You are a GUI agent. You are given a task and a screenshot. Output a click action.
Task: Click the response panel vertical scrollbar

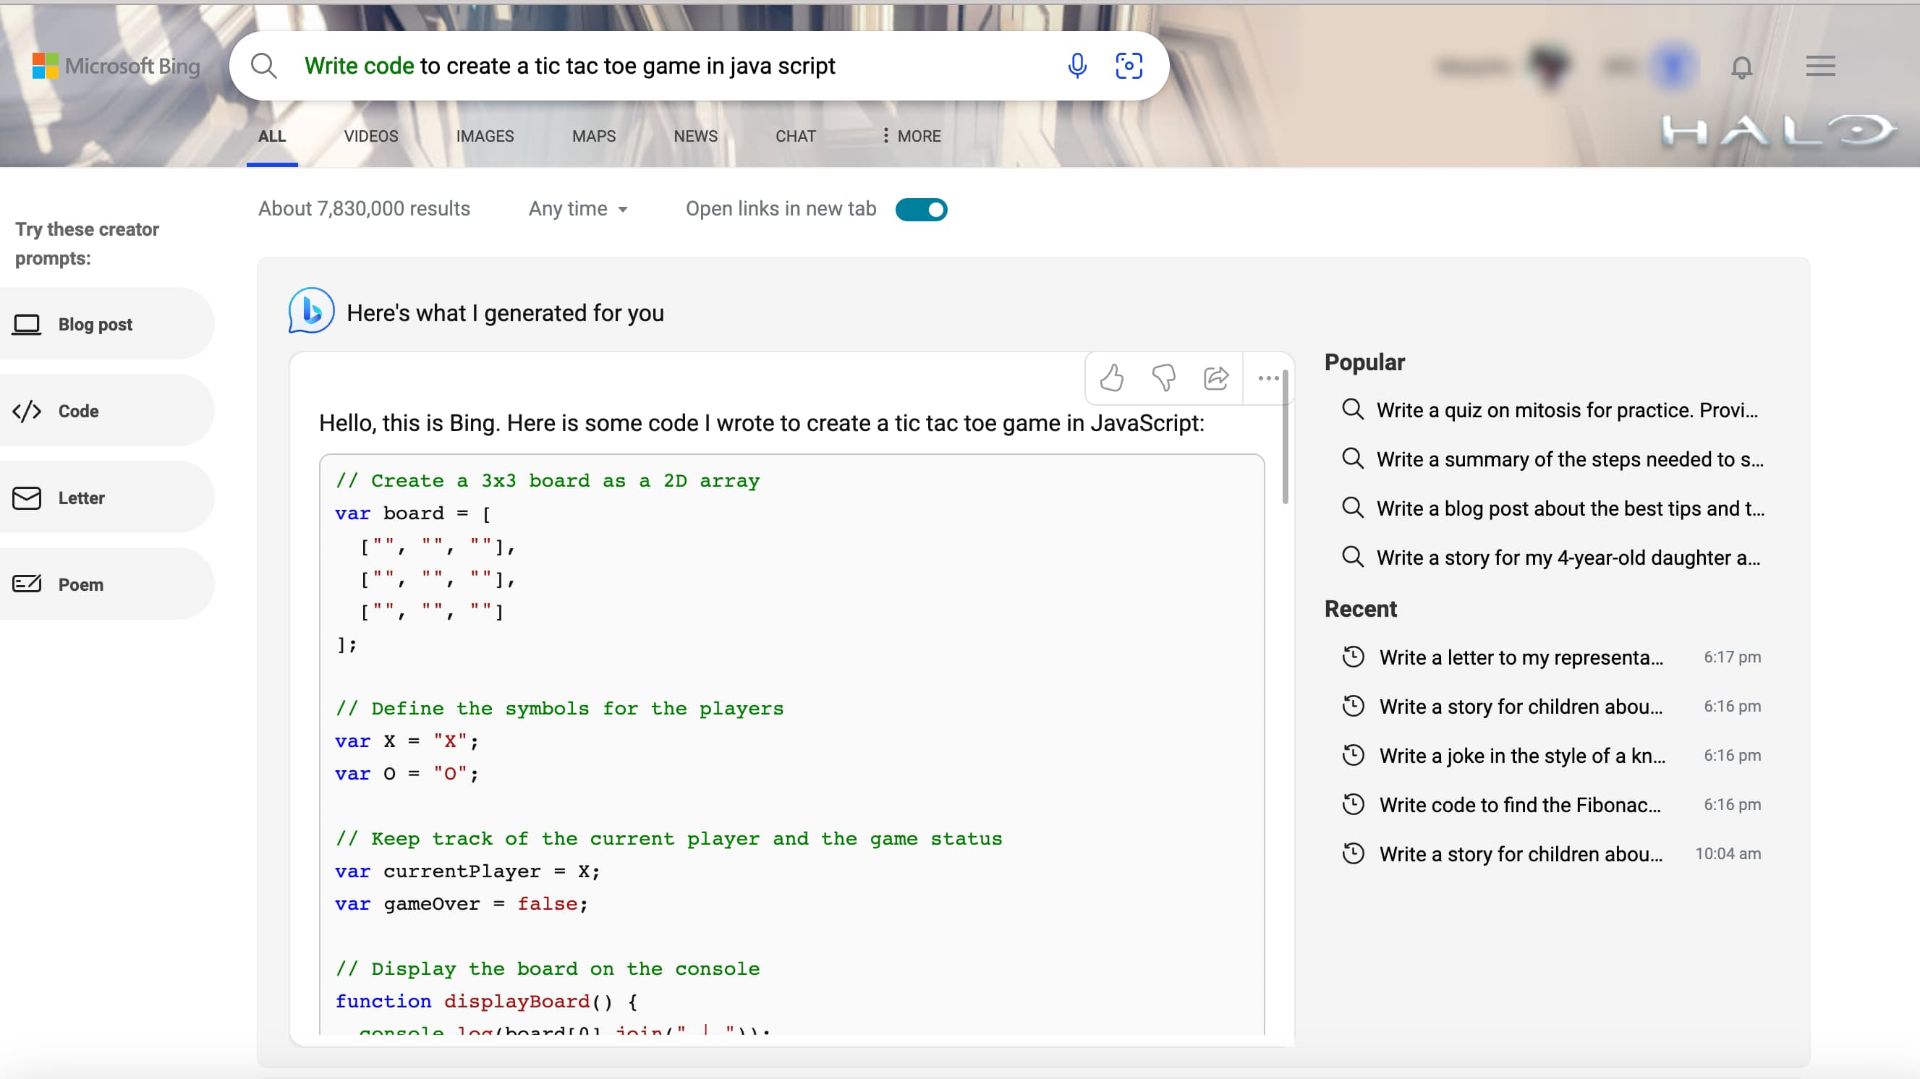[x=1285, y=440]
